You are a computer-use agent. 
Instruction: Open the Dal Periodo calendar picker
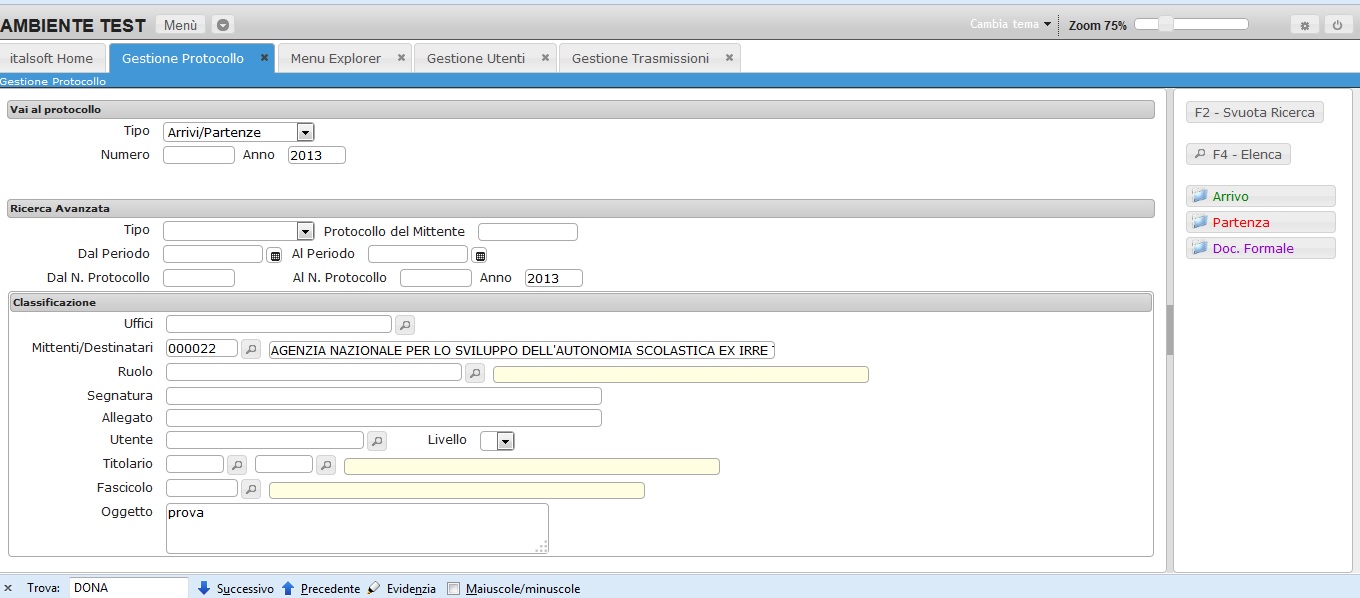[x=275, y=256]
